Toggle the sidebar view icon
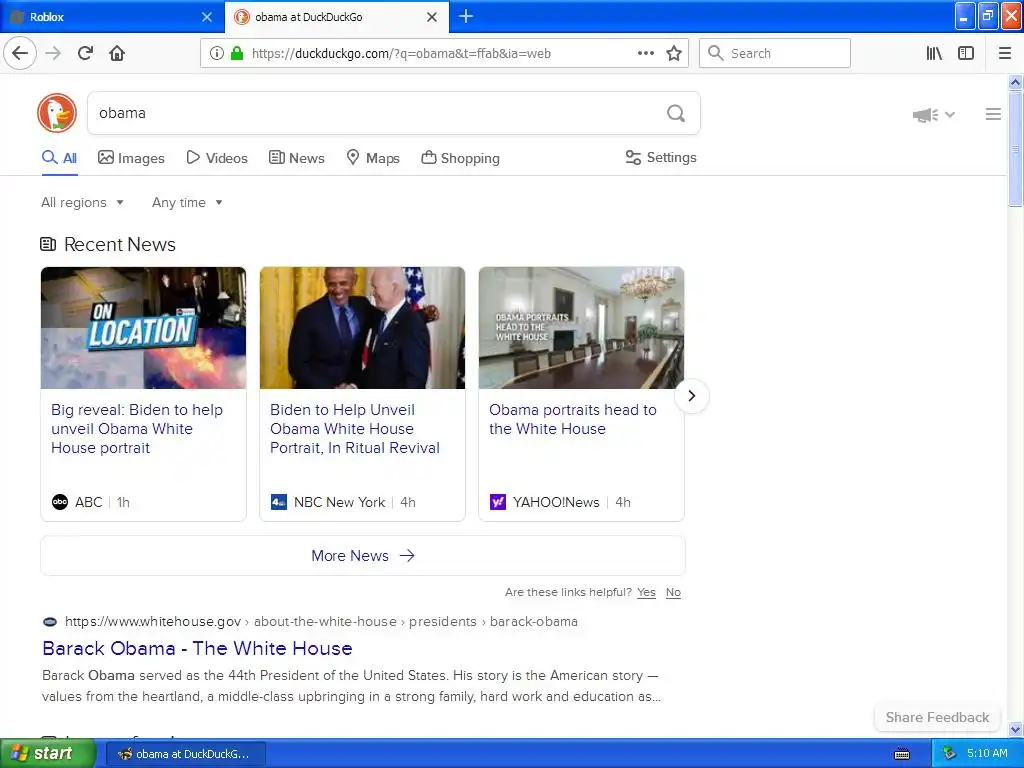 coord(966,54)
